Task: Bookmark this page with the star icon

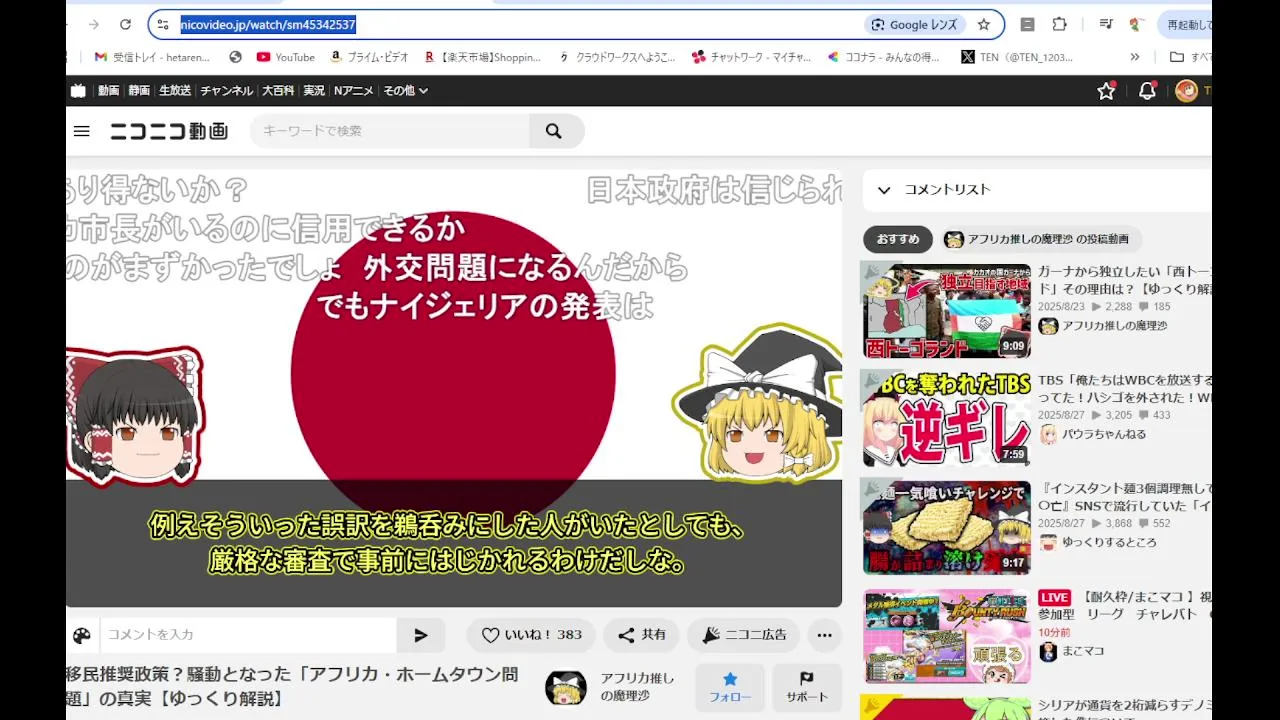Action: coord(984,24)
